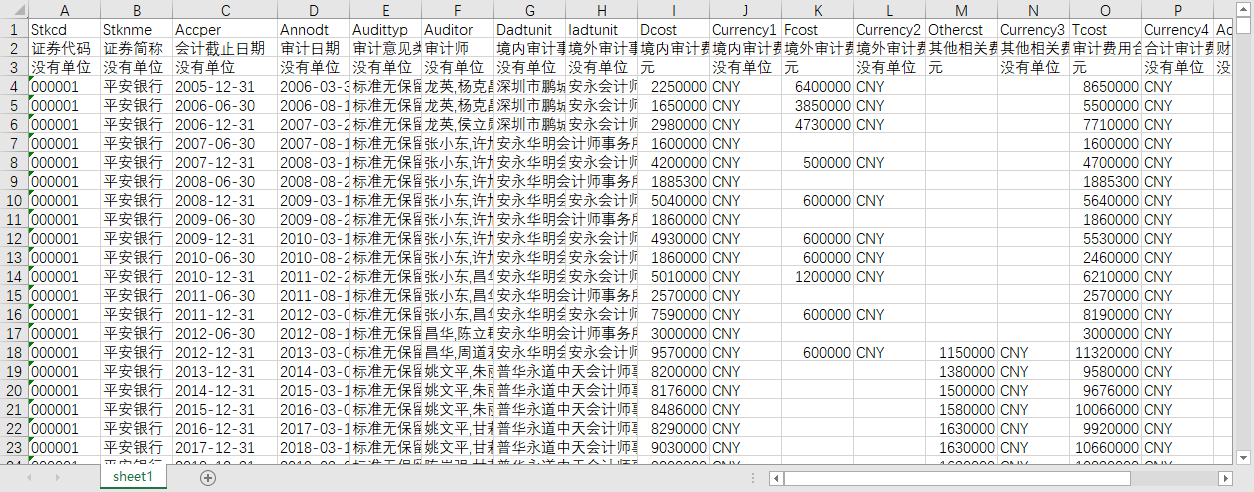Select the Auditor header cell
The width and height of the screenshot is (1254, 492).
tap(457, 29)
